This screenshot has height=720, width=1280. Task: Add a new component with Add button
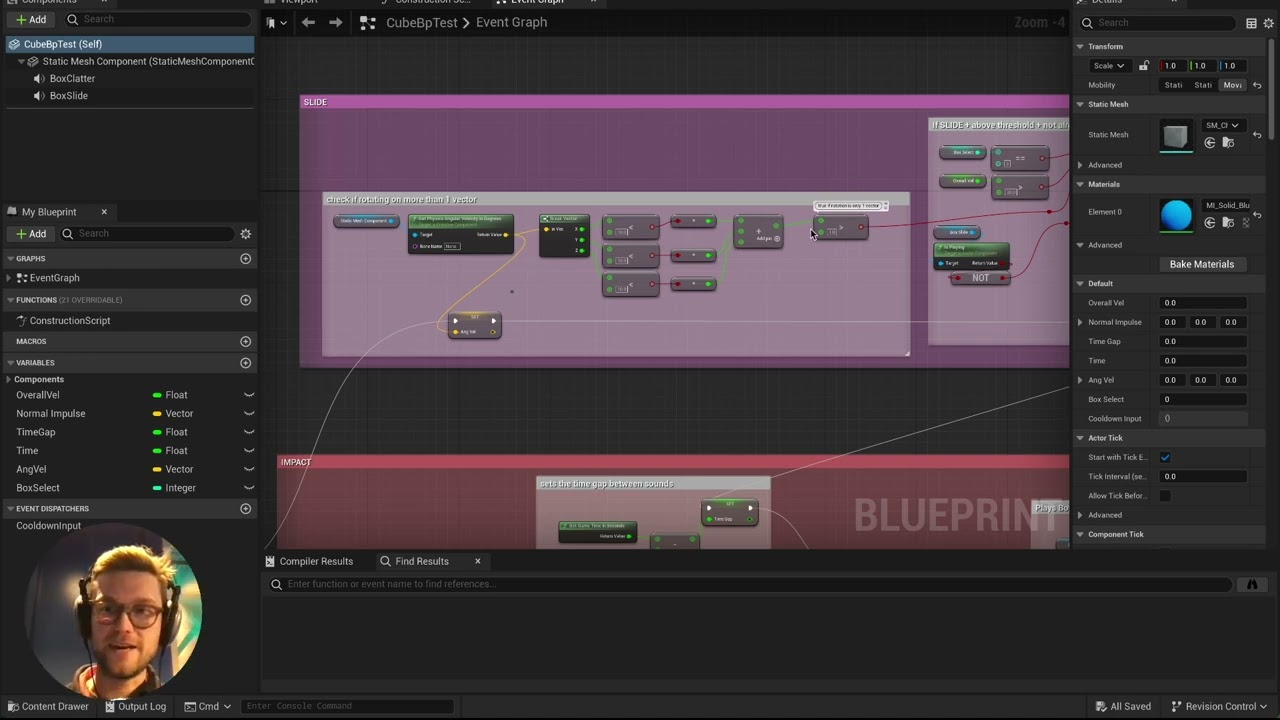point(30,19)
